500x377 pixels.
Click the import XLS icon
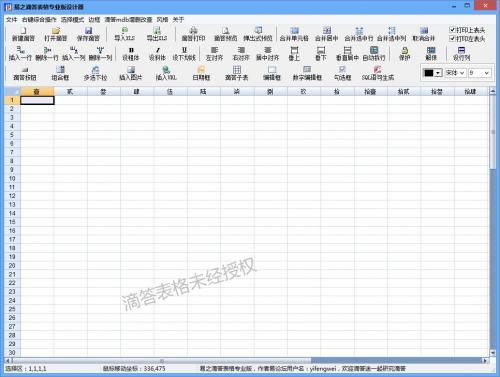pyautogui.click(x=125, y=31)
